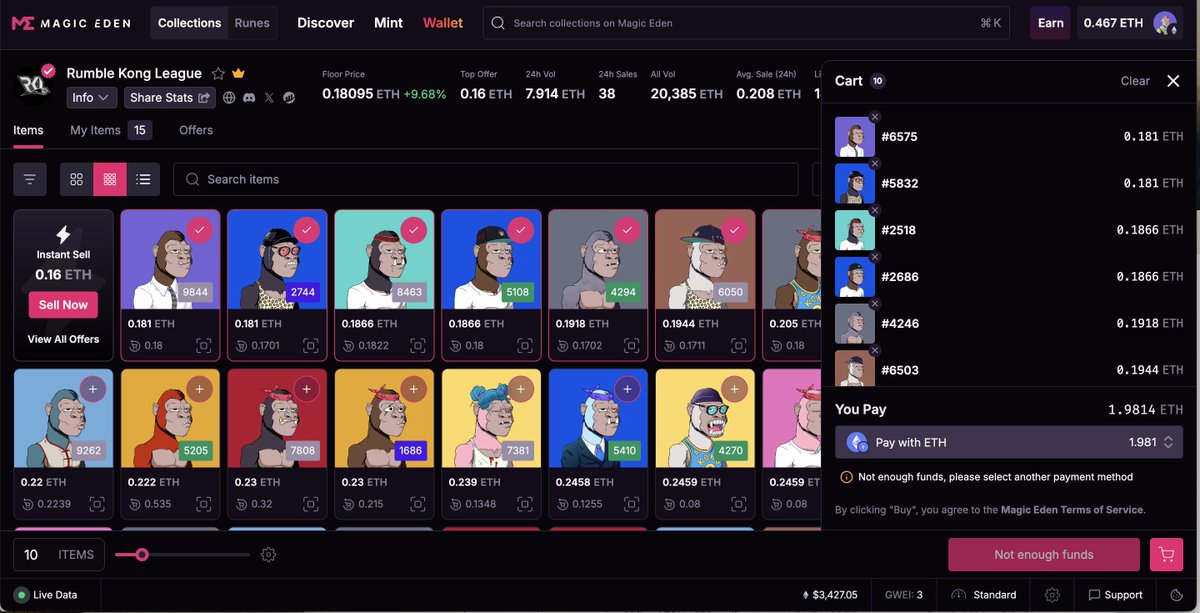Open the user profile avatar
The width and height of the screenshot is (1200, 613).
[x=1165, y=23]
